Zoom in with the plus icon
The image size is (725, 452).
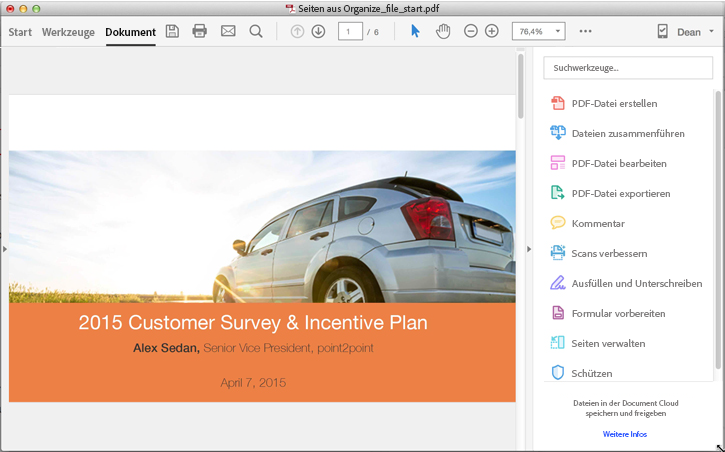[x=492, y=31]
